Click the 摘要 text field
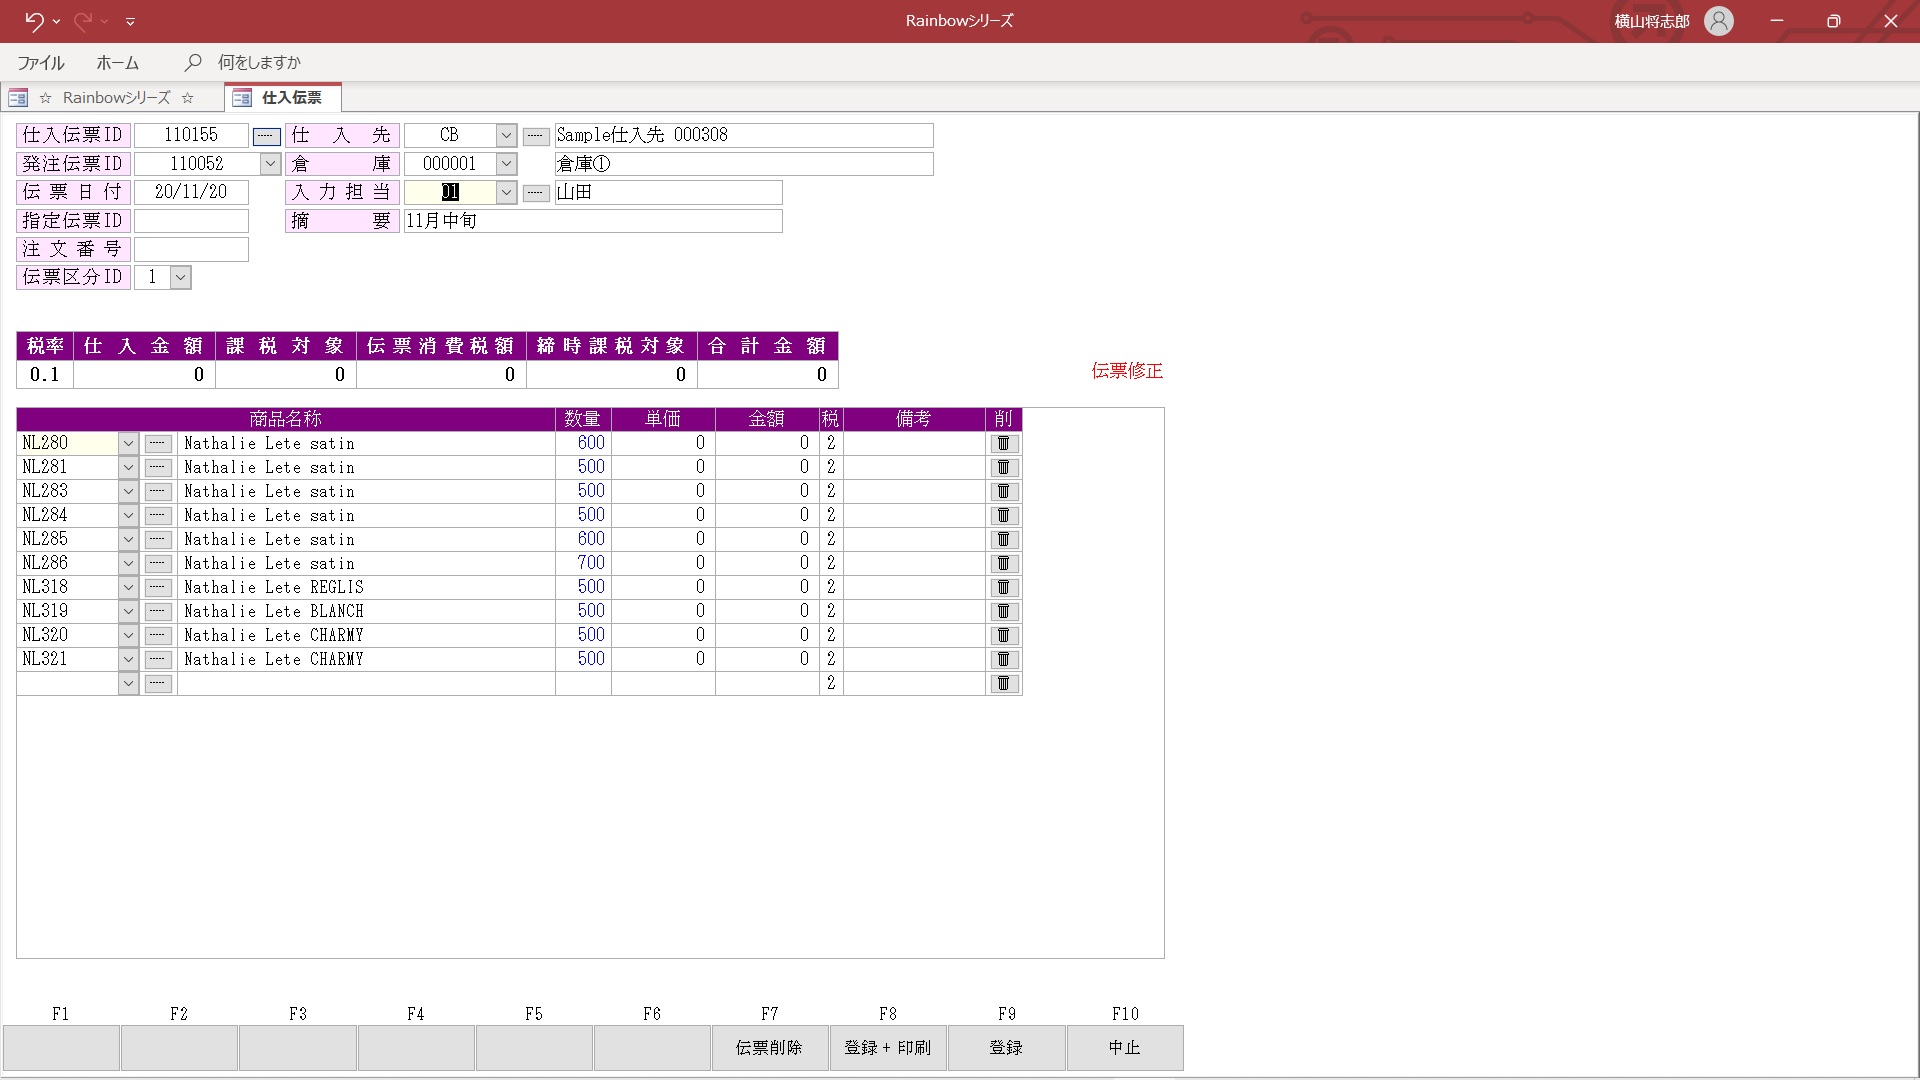 pyautogui.click(x=592, y=221)
